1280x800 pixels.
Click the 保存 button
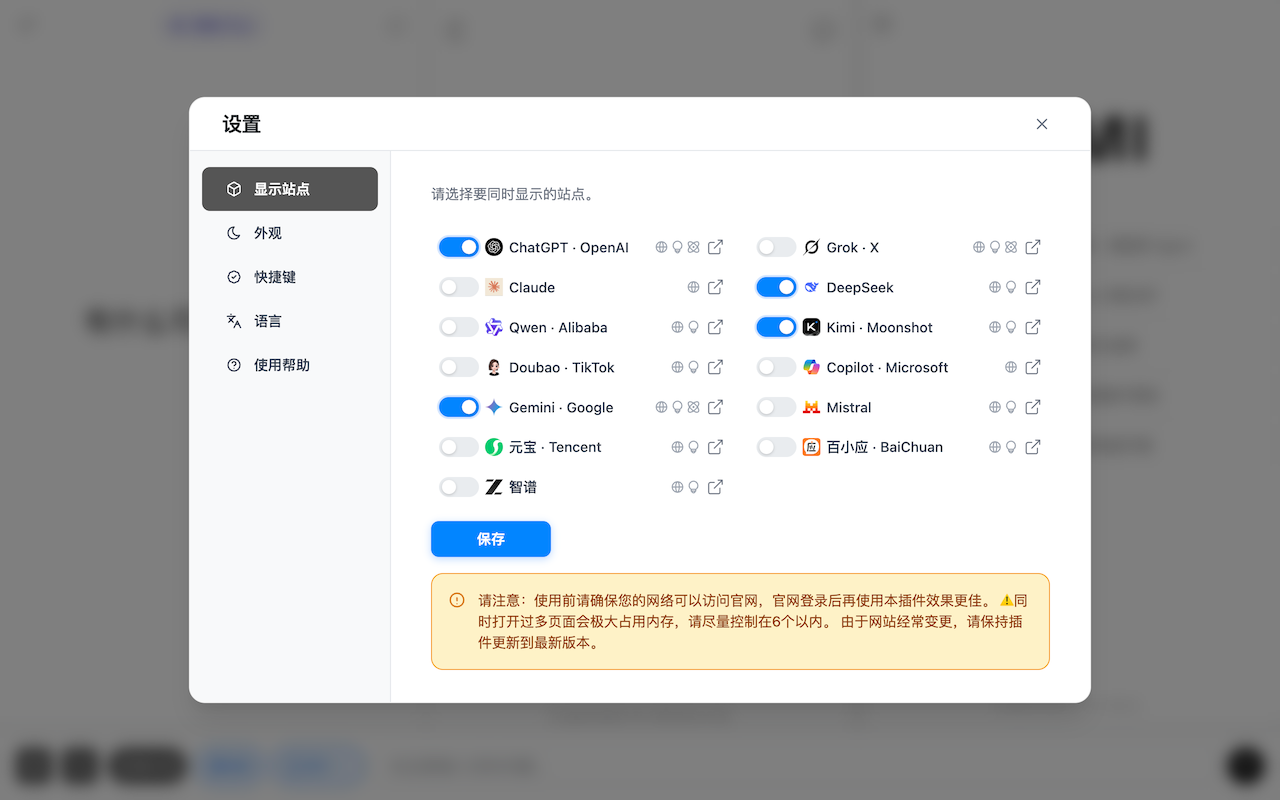click(491, 539)
